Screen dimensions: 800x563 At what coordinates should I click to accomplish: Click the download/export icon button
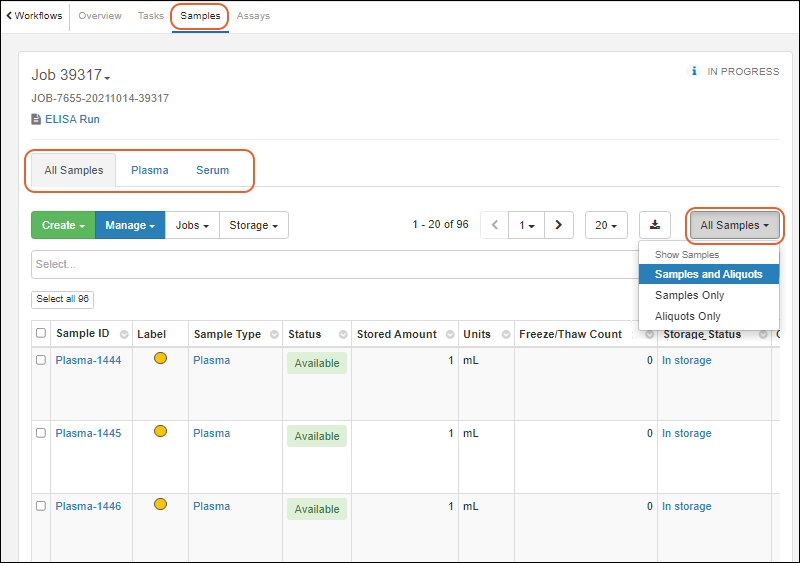(x=655, y=225)
